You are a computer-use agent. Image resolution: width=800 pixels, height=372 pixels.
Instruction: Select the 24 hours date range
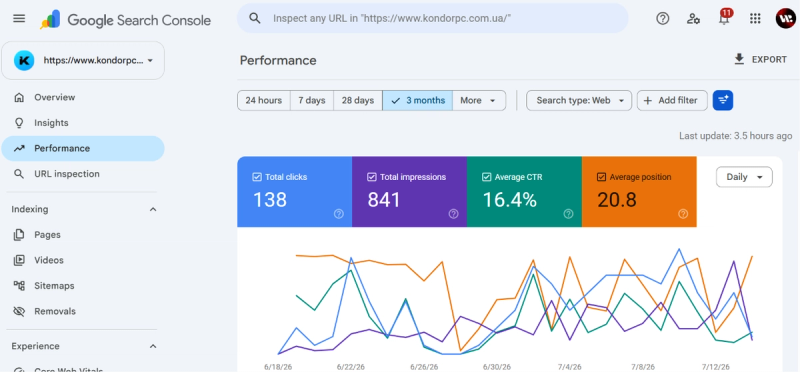(264, 101)
